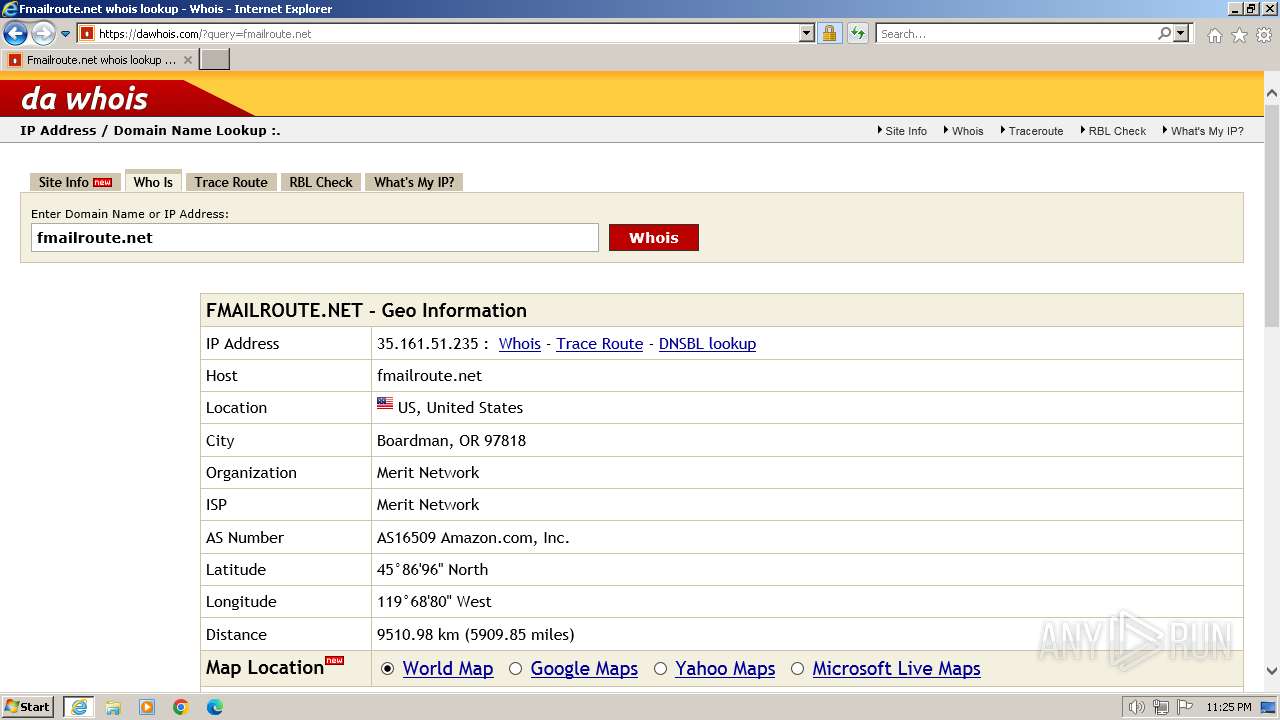Open the Tools gear icon
Screen dimensions: 1280x720
(1264, 35)
